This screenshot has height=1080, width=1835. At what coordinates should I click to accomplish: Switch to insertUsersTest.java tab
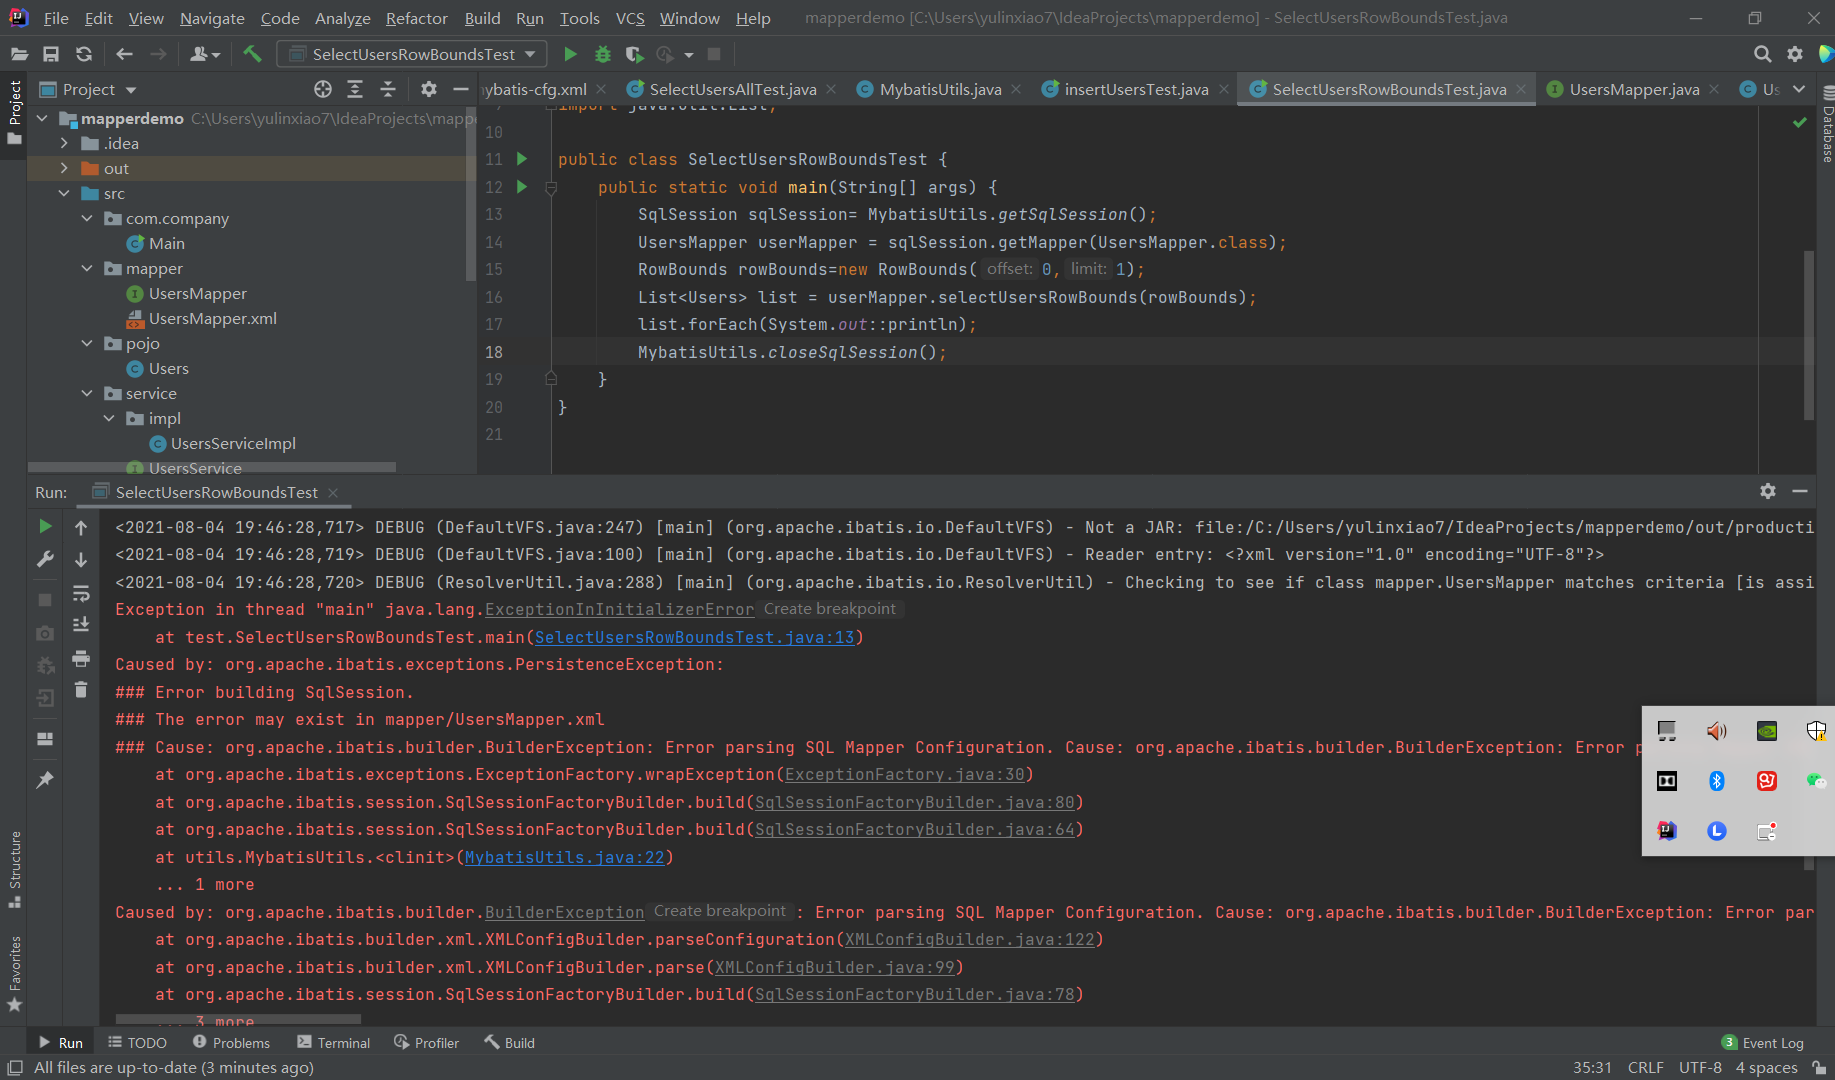(1136, 89)
